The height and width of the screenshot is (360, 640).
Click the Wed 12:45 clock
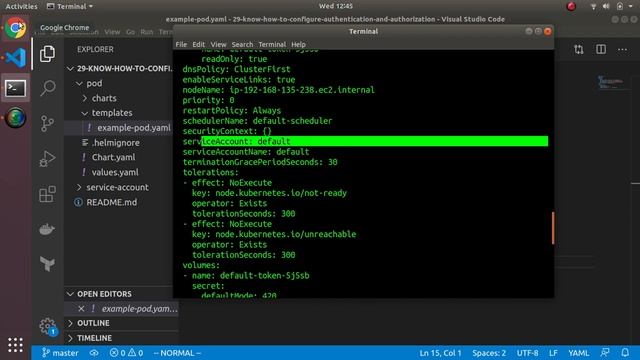(336, 6)
